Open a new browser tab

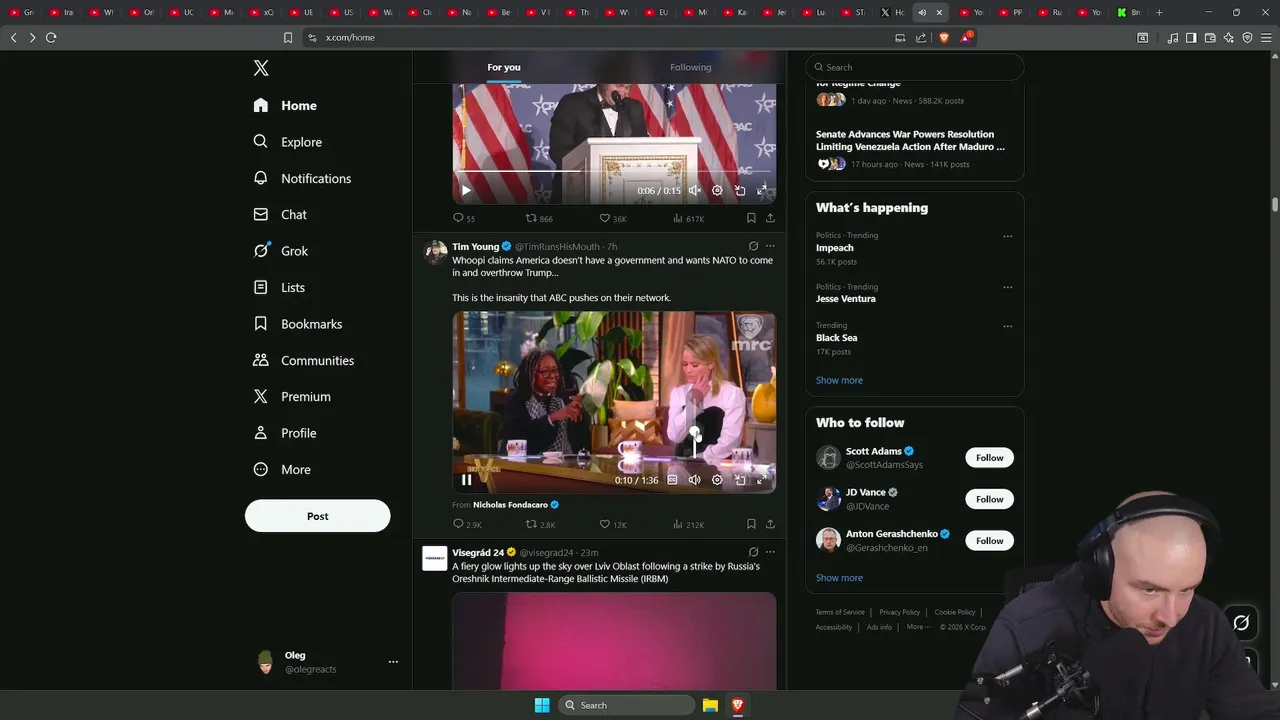click(x=1159, y=12)
